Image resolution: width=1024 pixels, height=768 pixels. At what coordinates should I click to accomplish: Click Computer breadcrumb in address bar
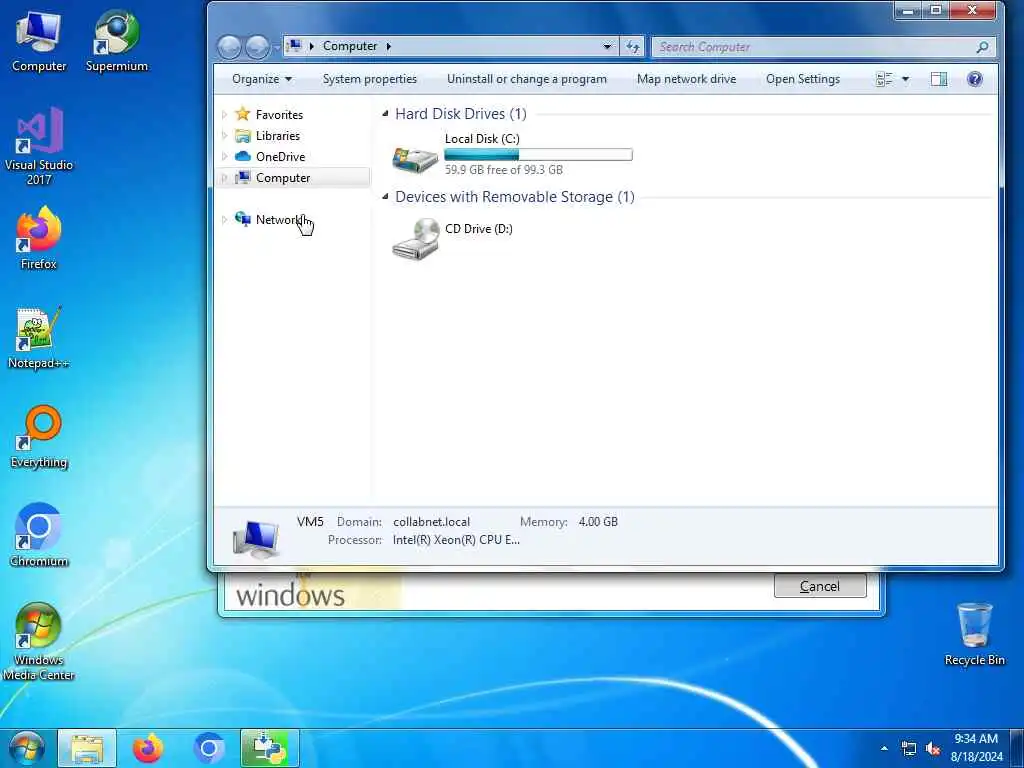pos(349,46)
